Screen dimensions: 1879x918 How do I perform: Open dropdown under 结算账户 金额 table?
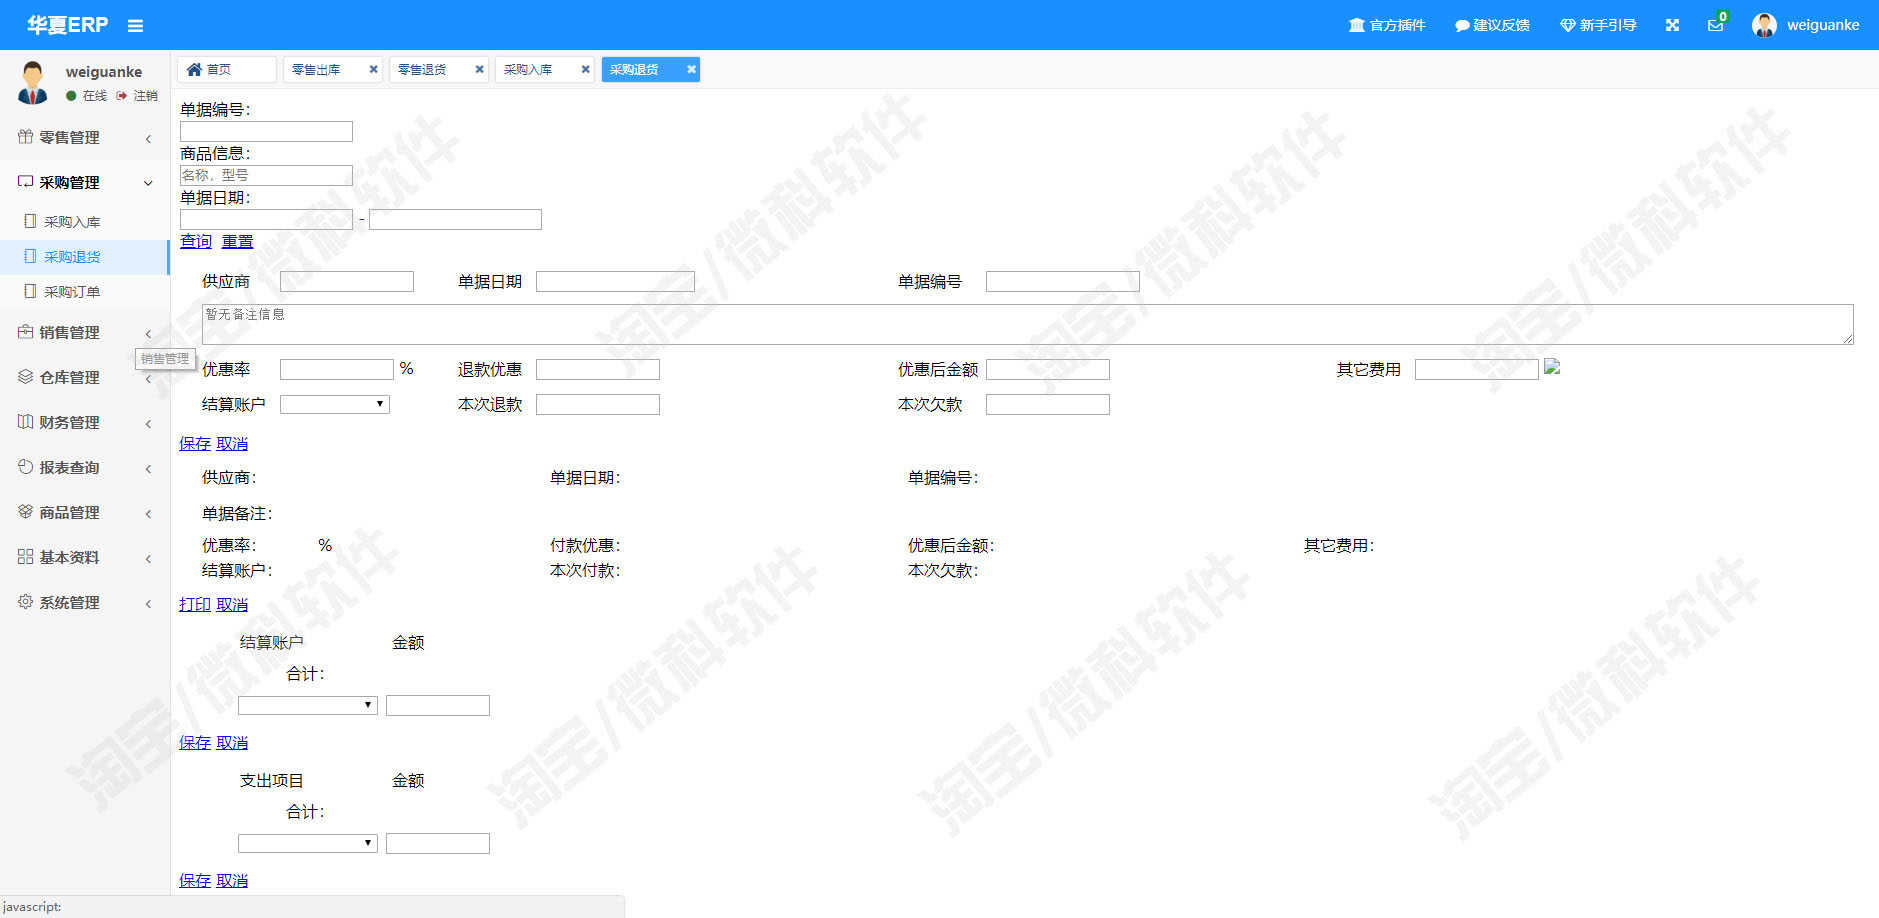(x=308, y=705)
